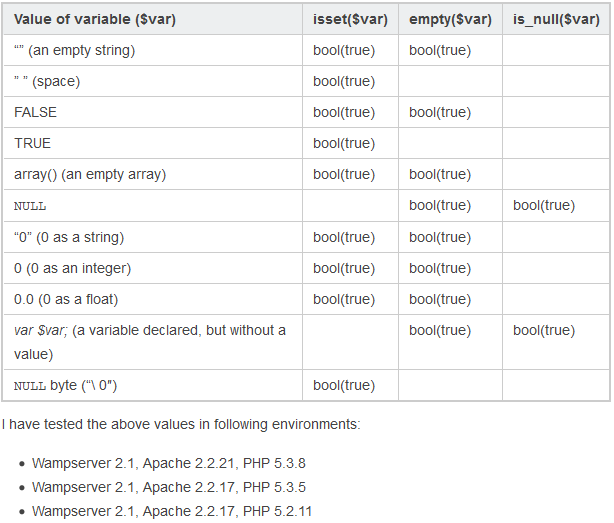Click the PHP 5.3.8 environment bullet
The height and width of the screenshot is (523, 614).
point(168,463)
